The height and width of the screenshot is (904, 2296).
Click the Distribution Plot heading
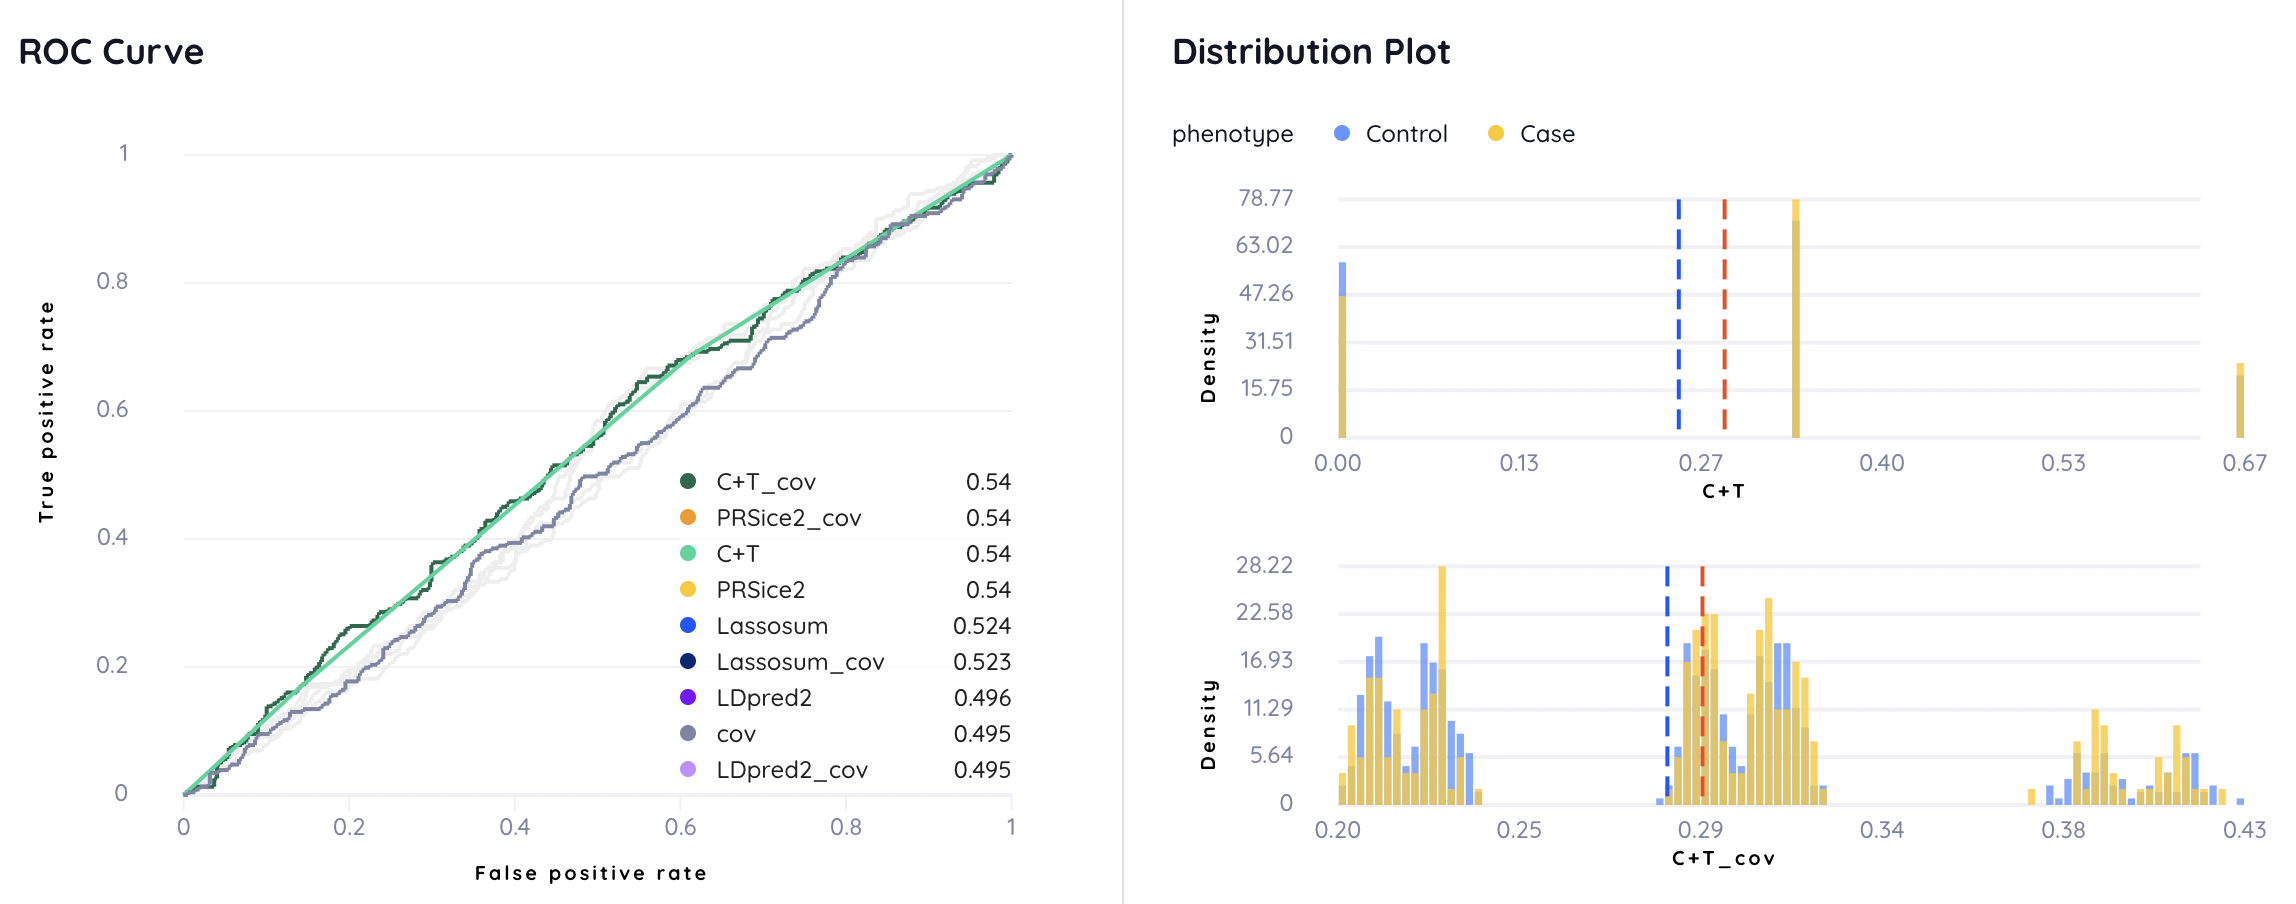(x=1311, y=52)
